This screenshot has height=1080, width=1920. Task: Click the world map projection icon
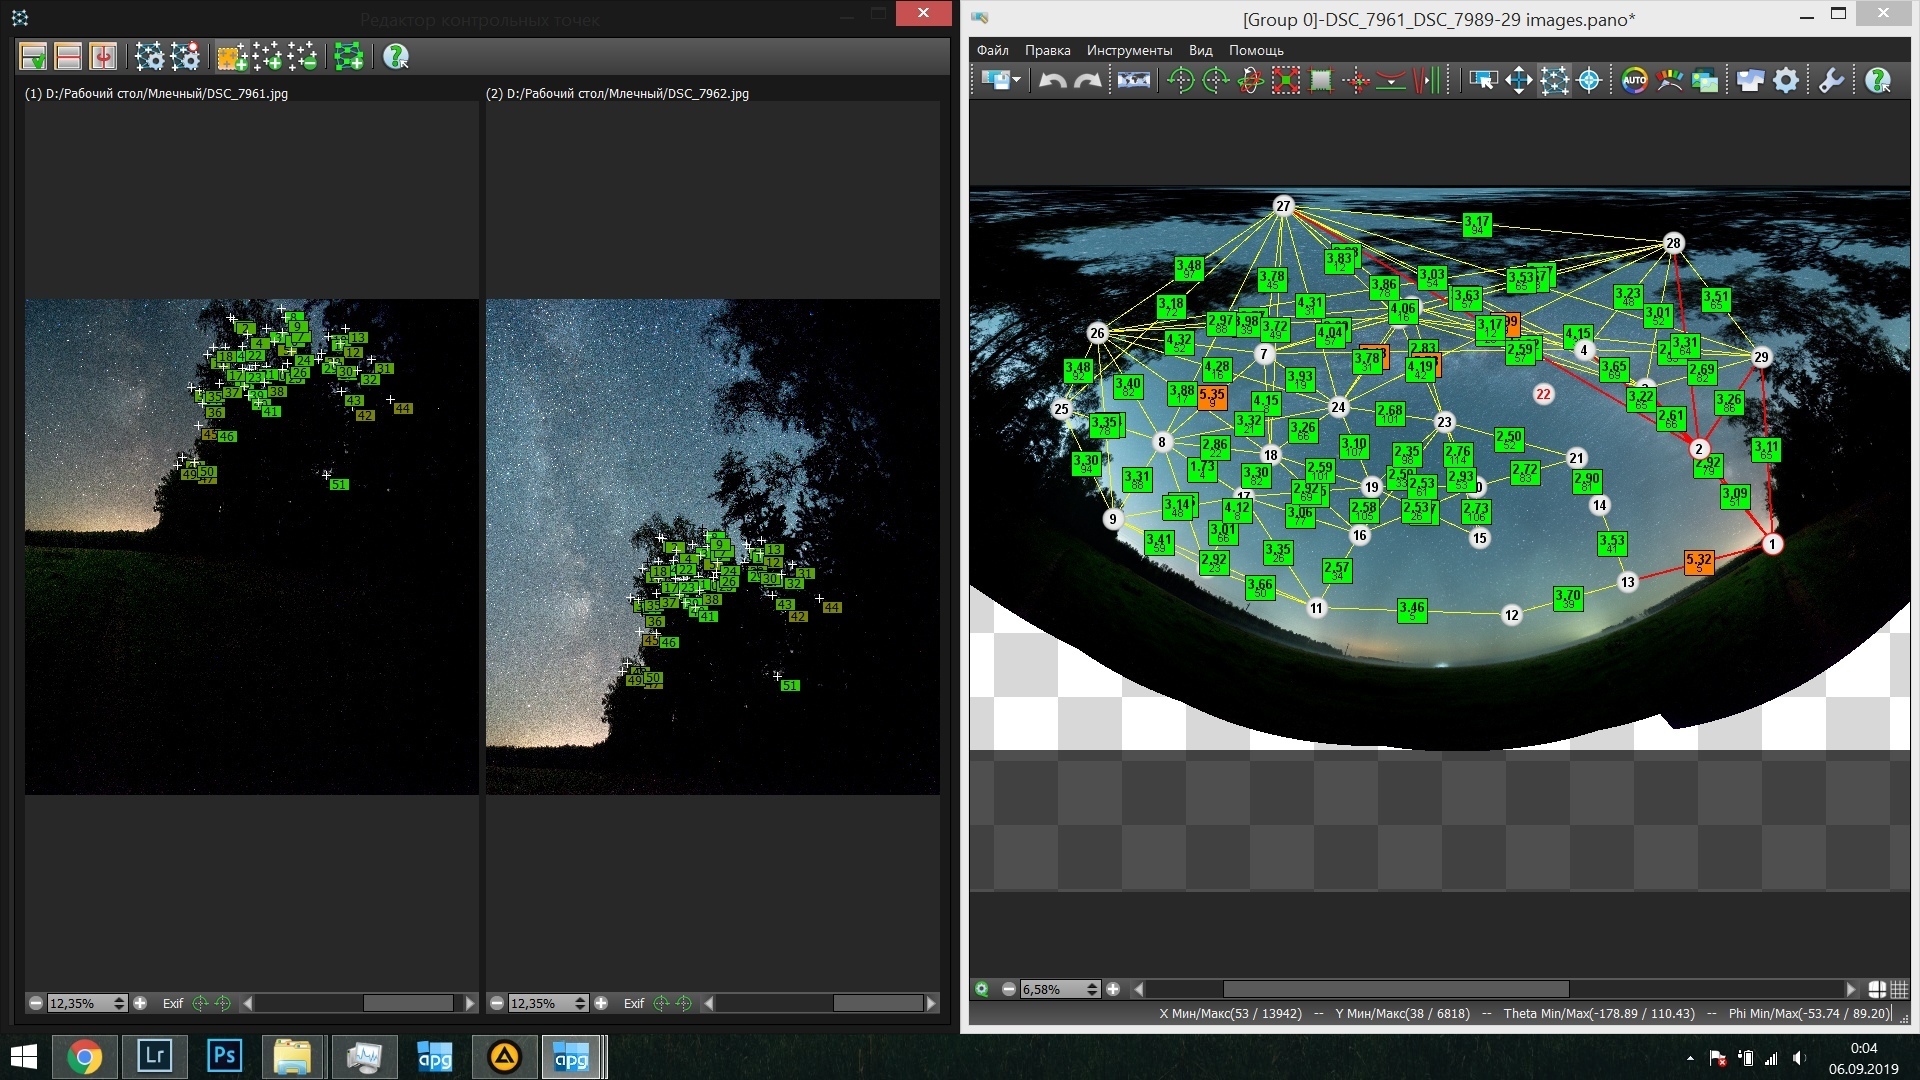pyautogui.click(x=1133, y=81)
